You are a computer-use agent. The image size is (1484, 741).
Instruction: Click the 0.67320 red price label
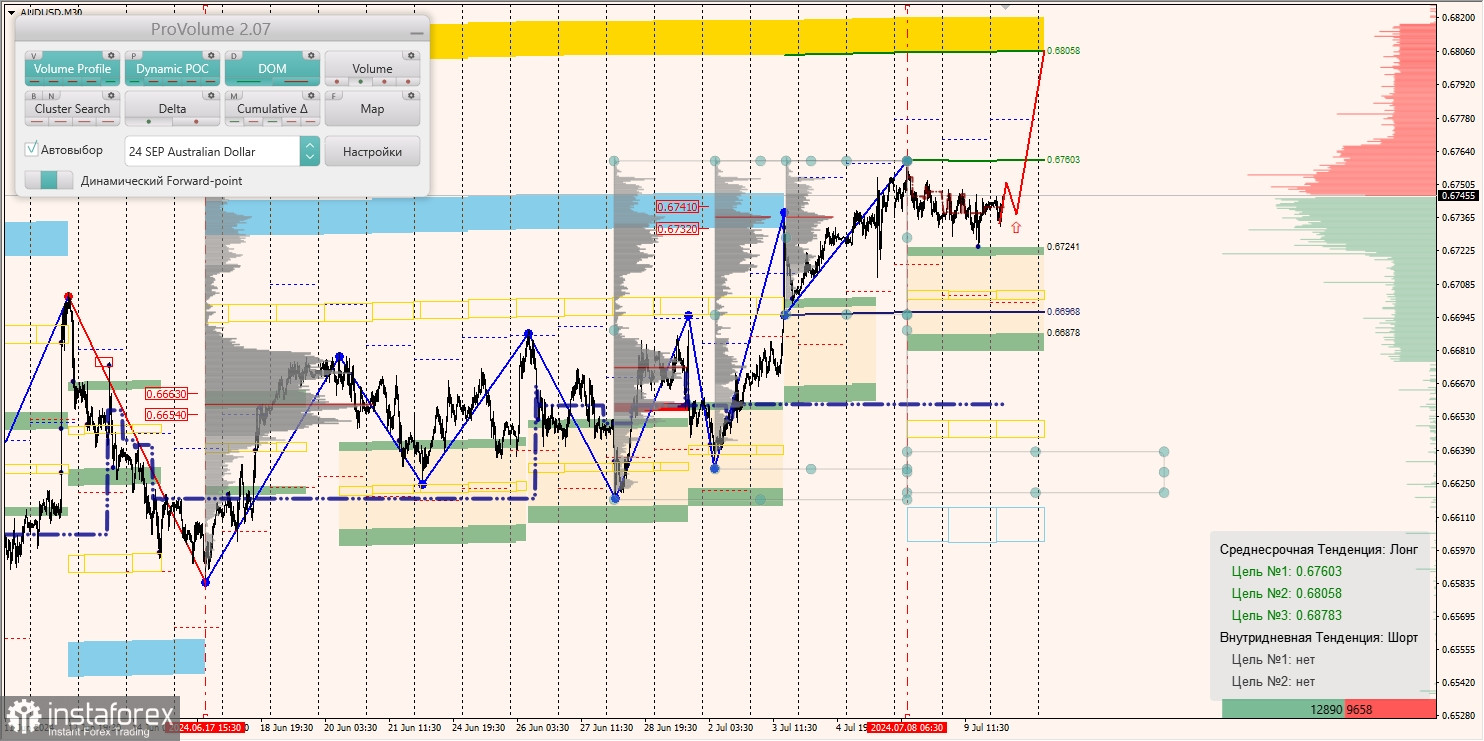pos(677,229)
